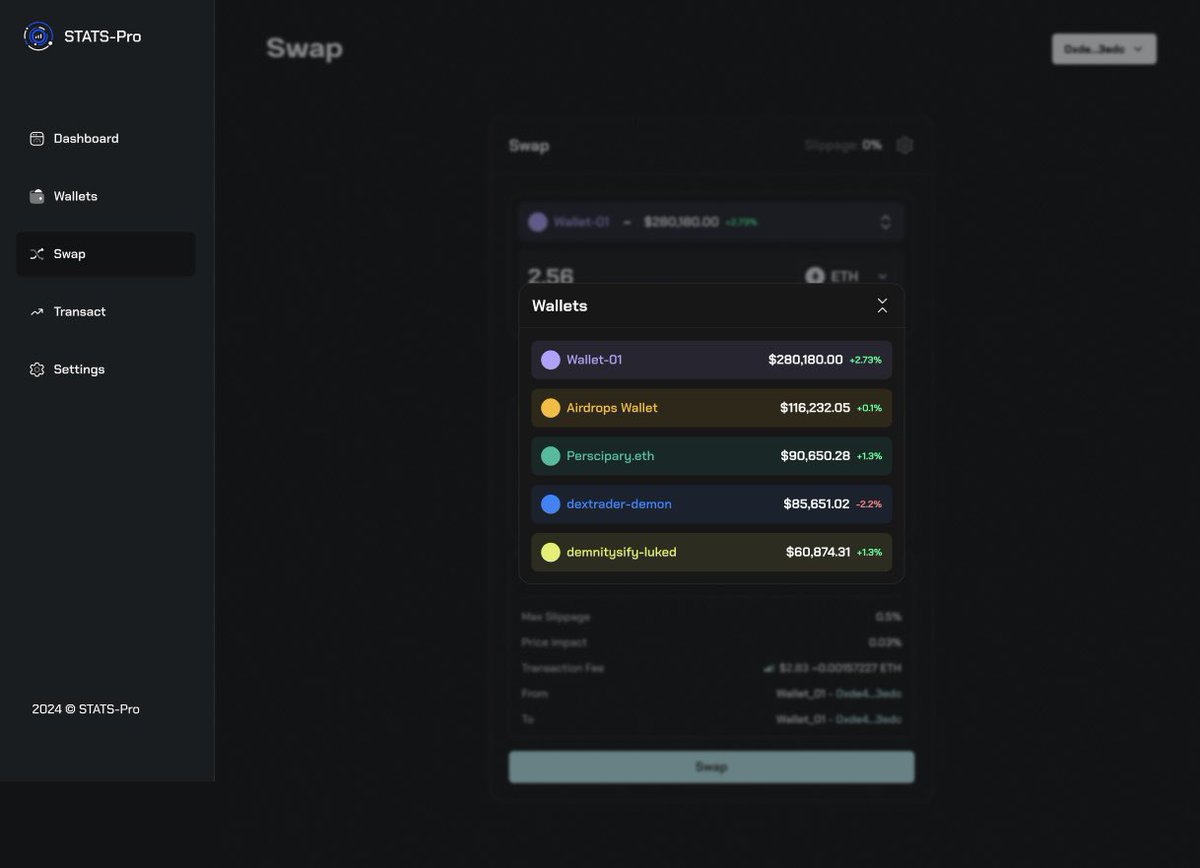Click the Transact trend icon

(37, 312)
